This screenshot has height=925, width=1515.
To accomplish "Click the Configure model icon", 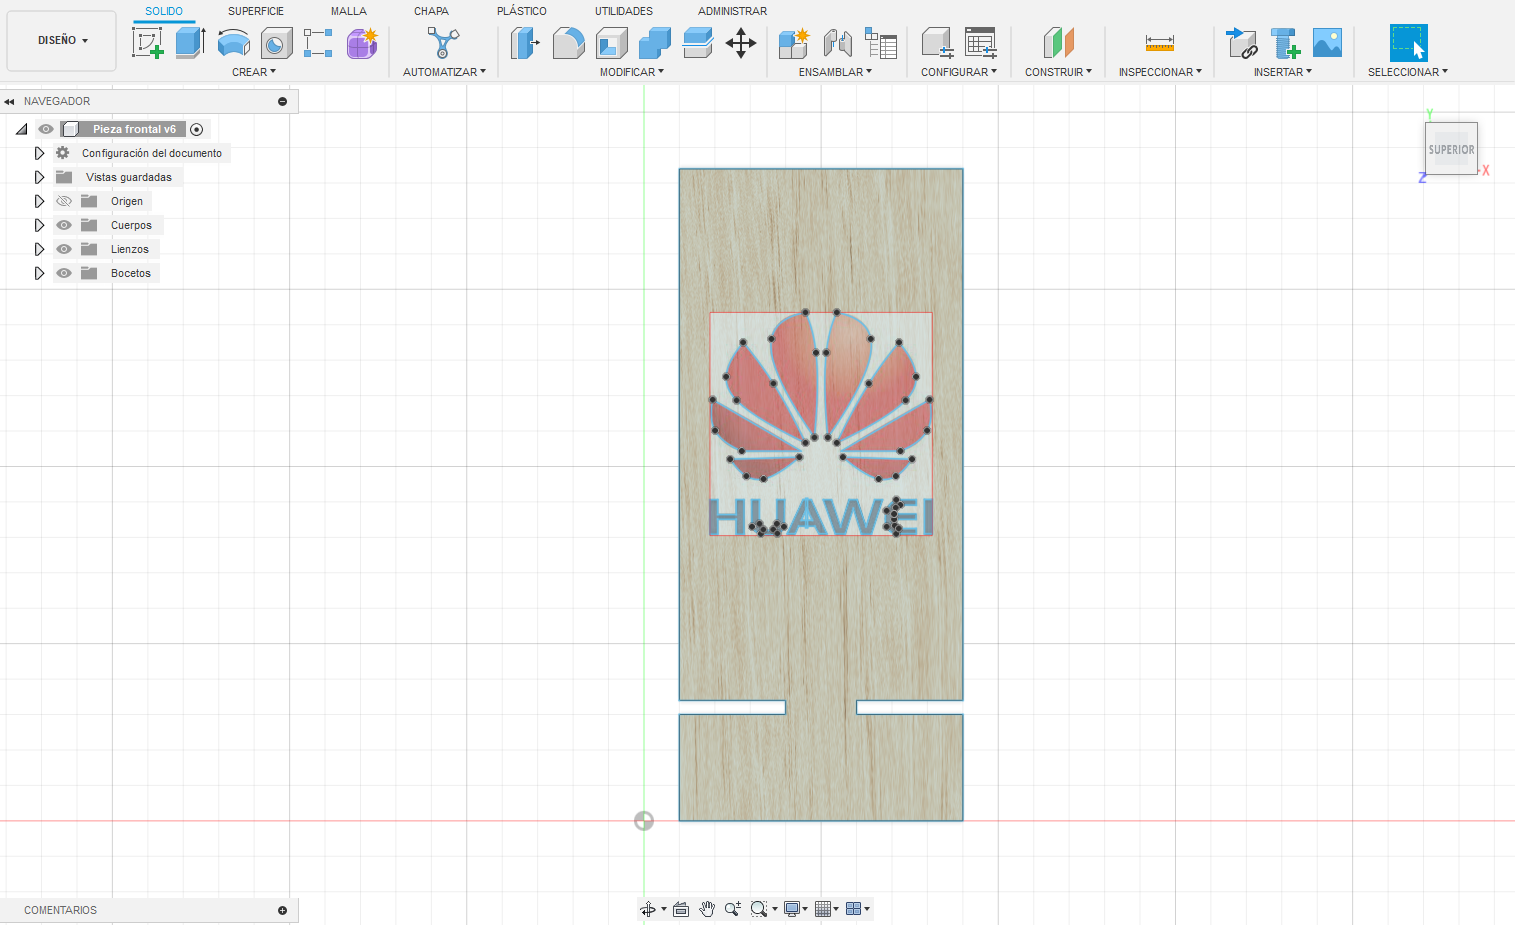I will [937, 43].
